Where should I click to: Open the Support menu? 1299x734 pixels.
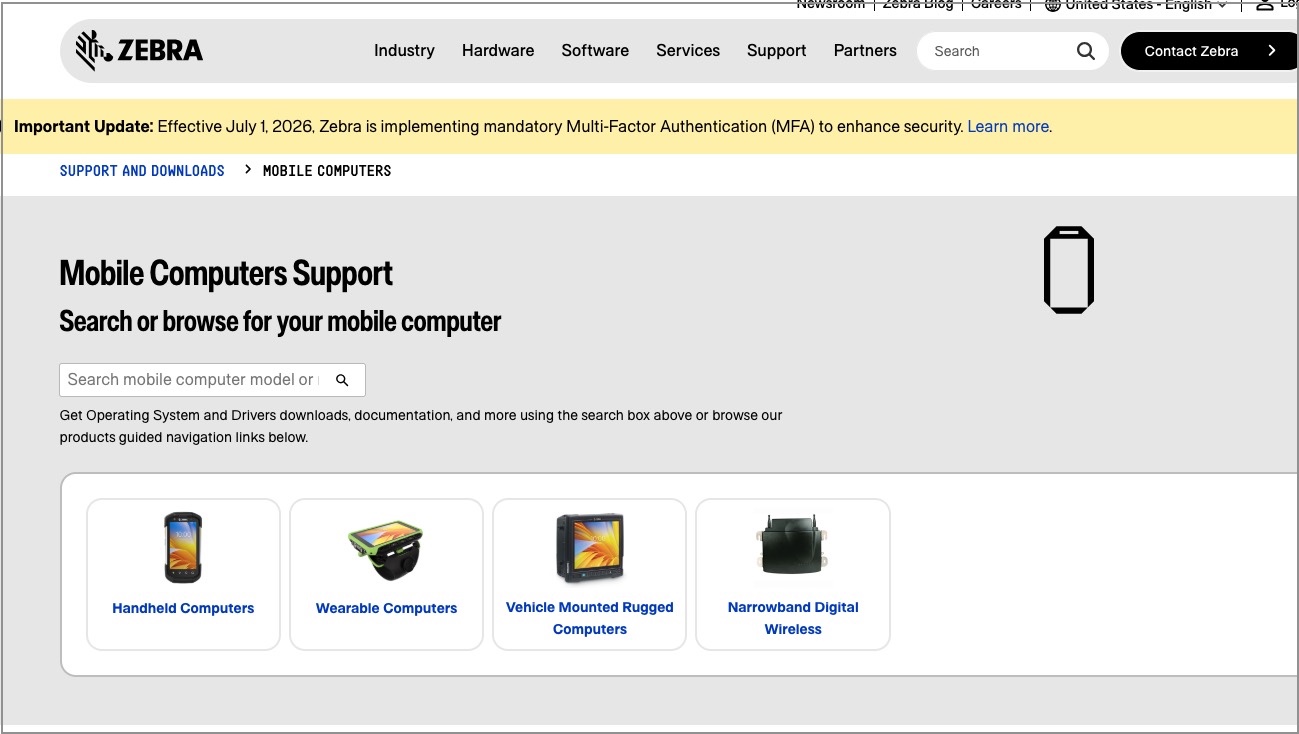(x=776, y=51)
